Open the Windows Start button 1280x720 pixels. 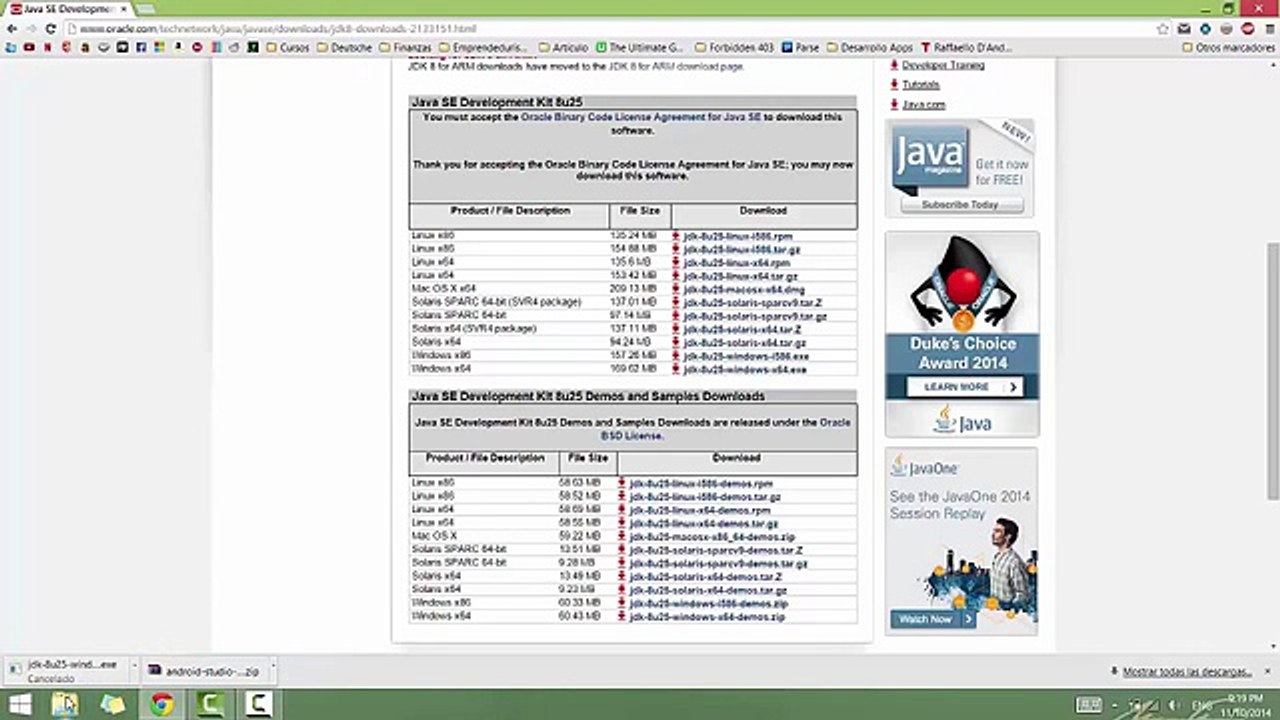coord(20,705)
